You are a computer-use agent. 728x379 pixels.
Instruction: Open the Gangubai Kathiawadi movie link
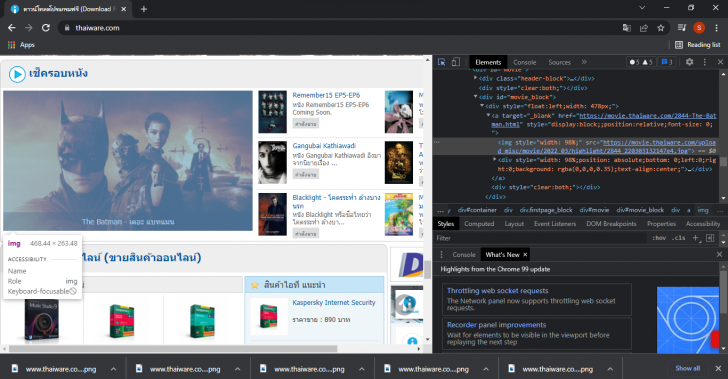(x=324, y=145)
